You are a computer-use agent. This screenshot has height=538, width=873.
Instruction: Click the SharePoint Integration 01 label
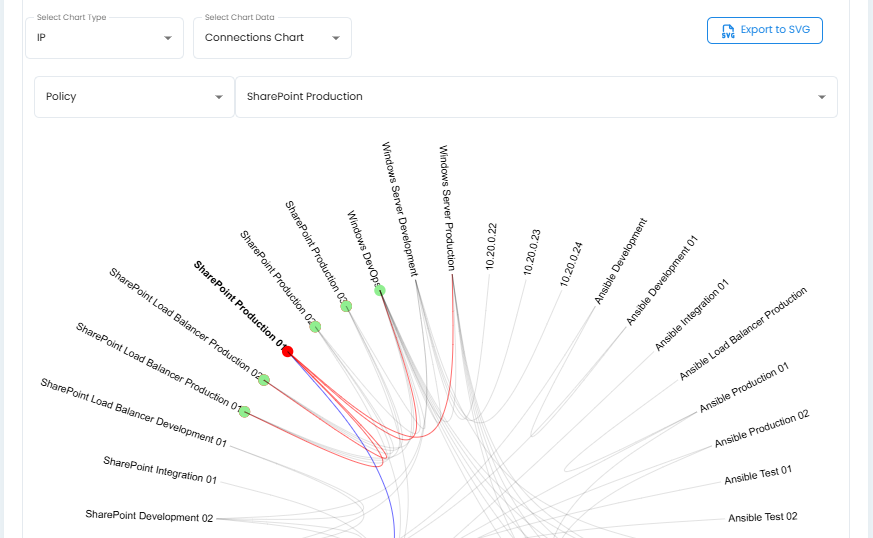160,470
